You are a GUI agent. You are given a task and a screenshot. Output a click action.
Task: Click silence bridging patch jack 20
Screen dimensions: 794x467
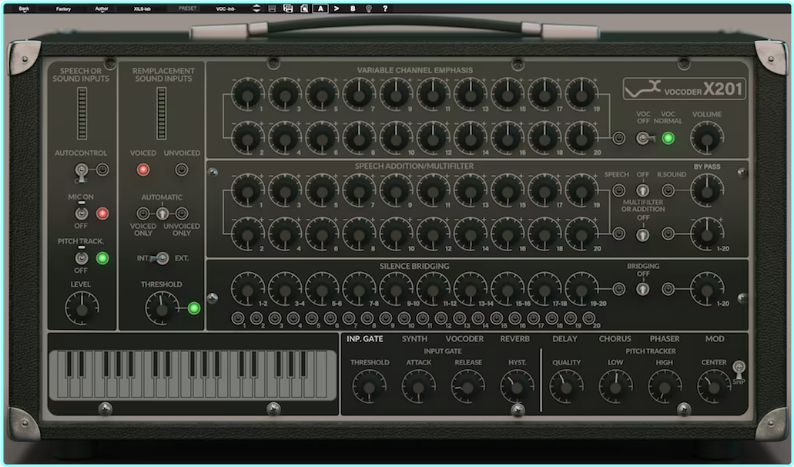[x=588, y=318]
